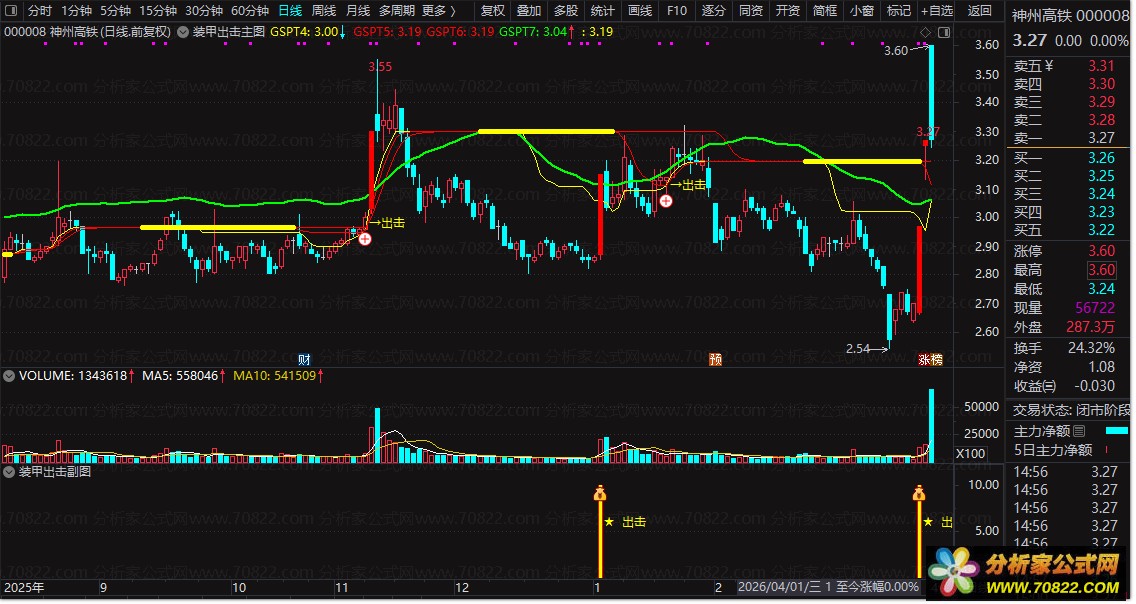1136x604 pixels.
Task: Switch to 月线 monthly chart
Action: [x=358, y=11]
